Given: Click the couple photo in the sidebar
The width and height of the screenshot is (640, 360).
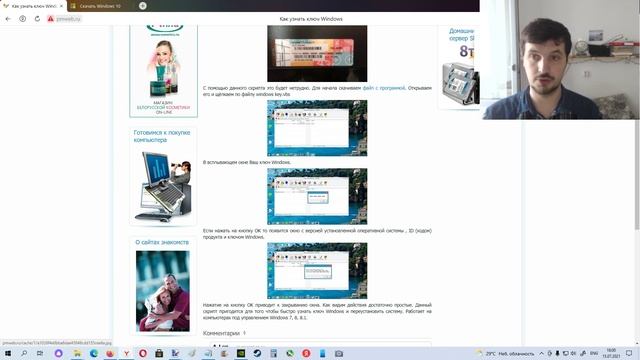Looking at the screenshot, I should click(x=162, y=291).
